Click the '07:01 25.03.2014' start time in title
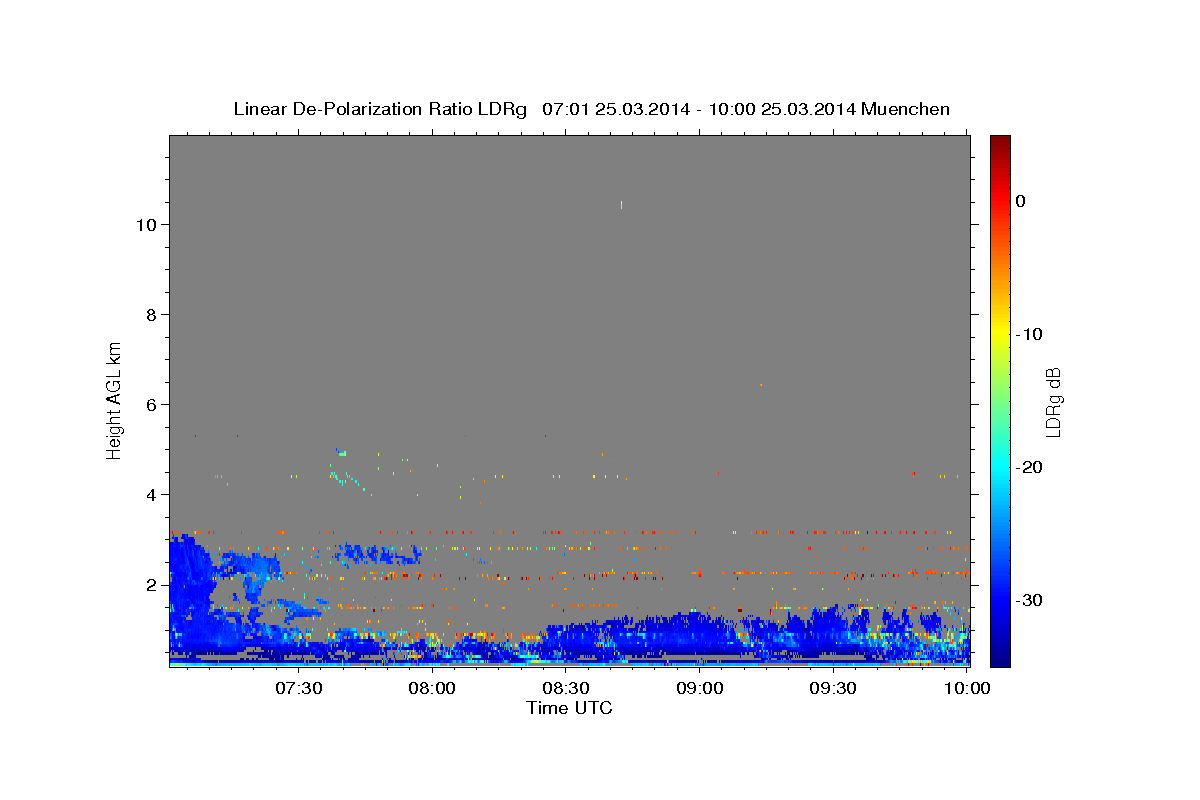 pos(615,109)
